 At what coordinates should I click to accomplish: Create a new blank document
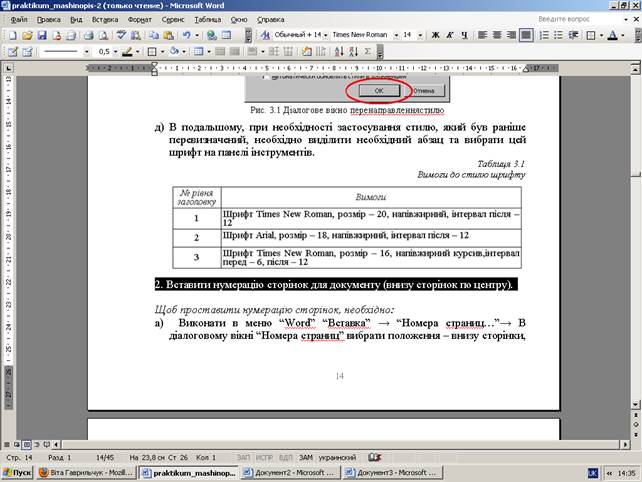pos(13,35)
